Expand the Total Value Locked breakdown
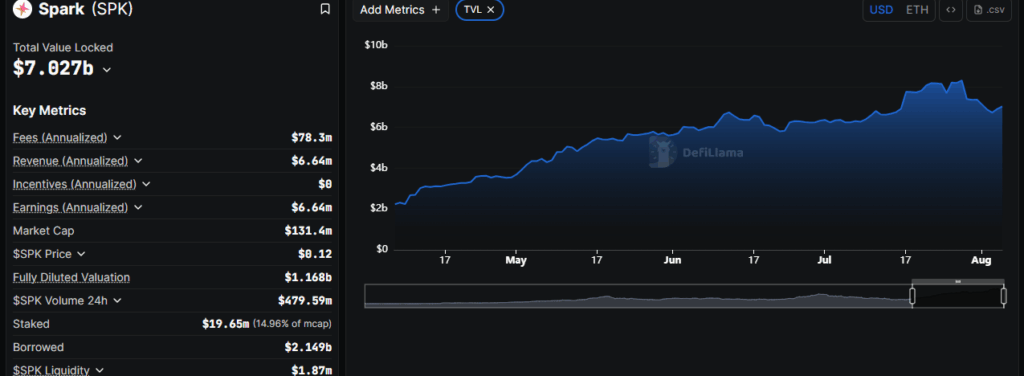This screenshot has height=376, width=1024. [107, 70]
